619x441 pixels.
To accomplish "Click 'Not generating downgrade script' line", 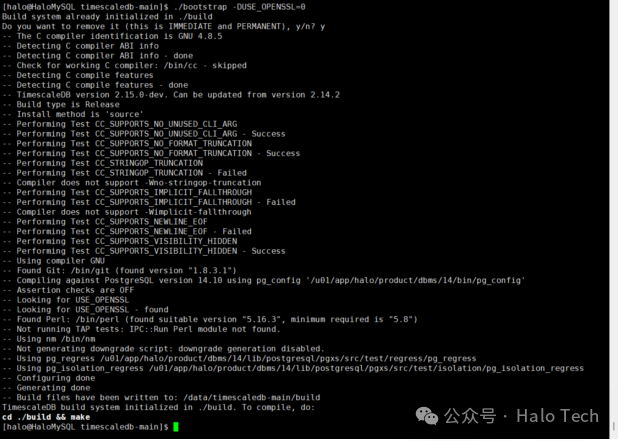I will click(x=163, y=349).
